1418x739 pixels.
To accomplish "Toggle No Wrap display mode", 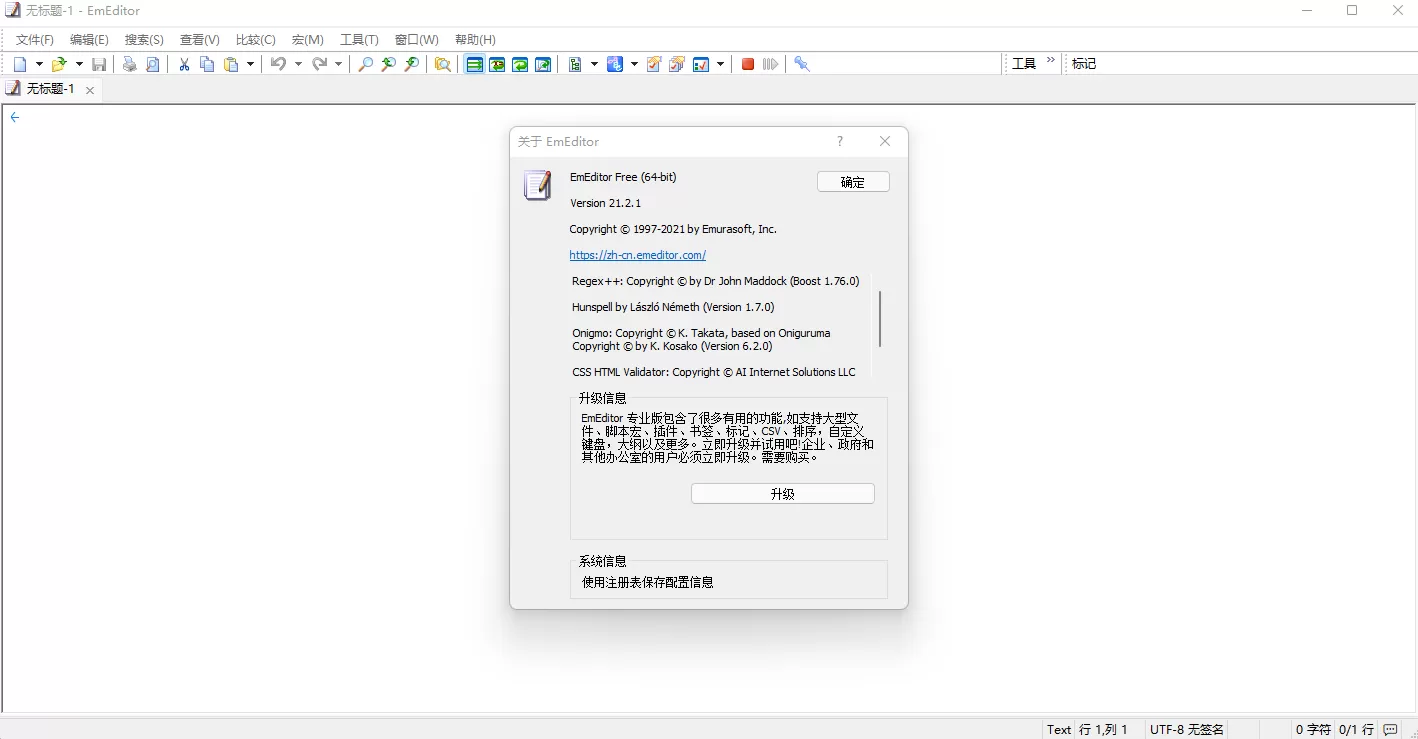I will pyautogui.click(x=474, y=63).
